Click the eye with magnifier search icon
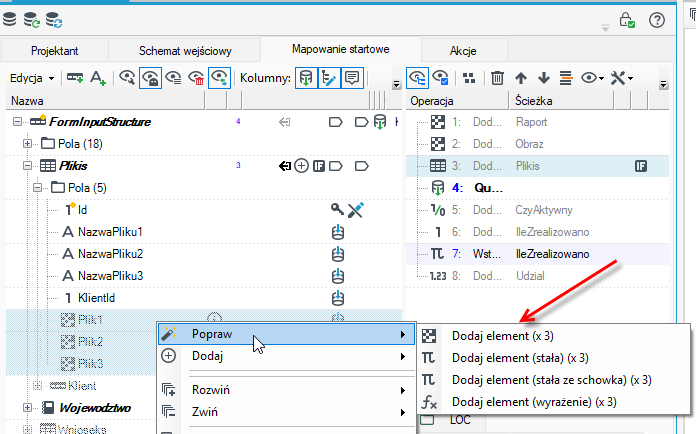 [x=127, y=78]
